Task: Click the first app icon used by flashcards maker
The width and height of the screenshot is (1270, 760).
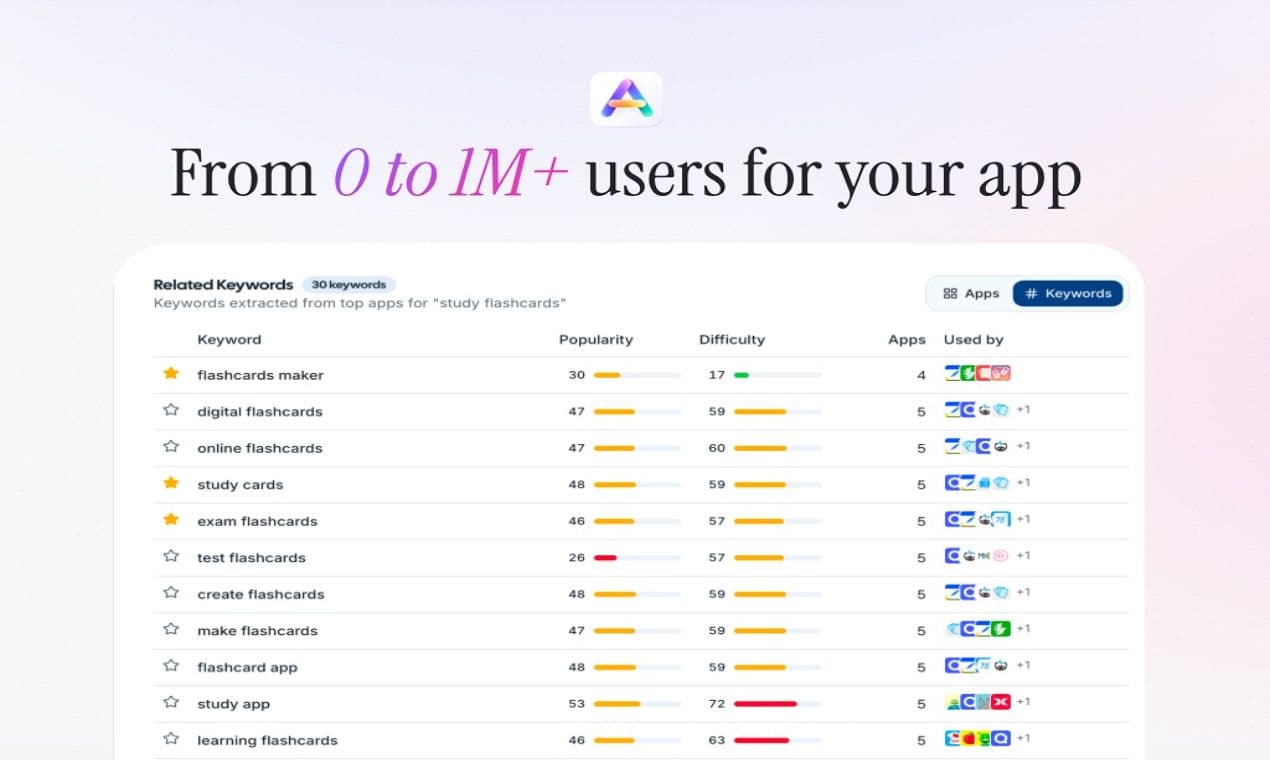Action: (950, 373)
